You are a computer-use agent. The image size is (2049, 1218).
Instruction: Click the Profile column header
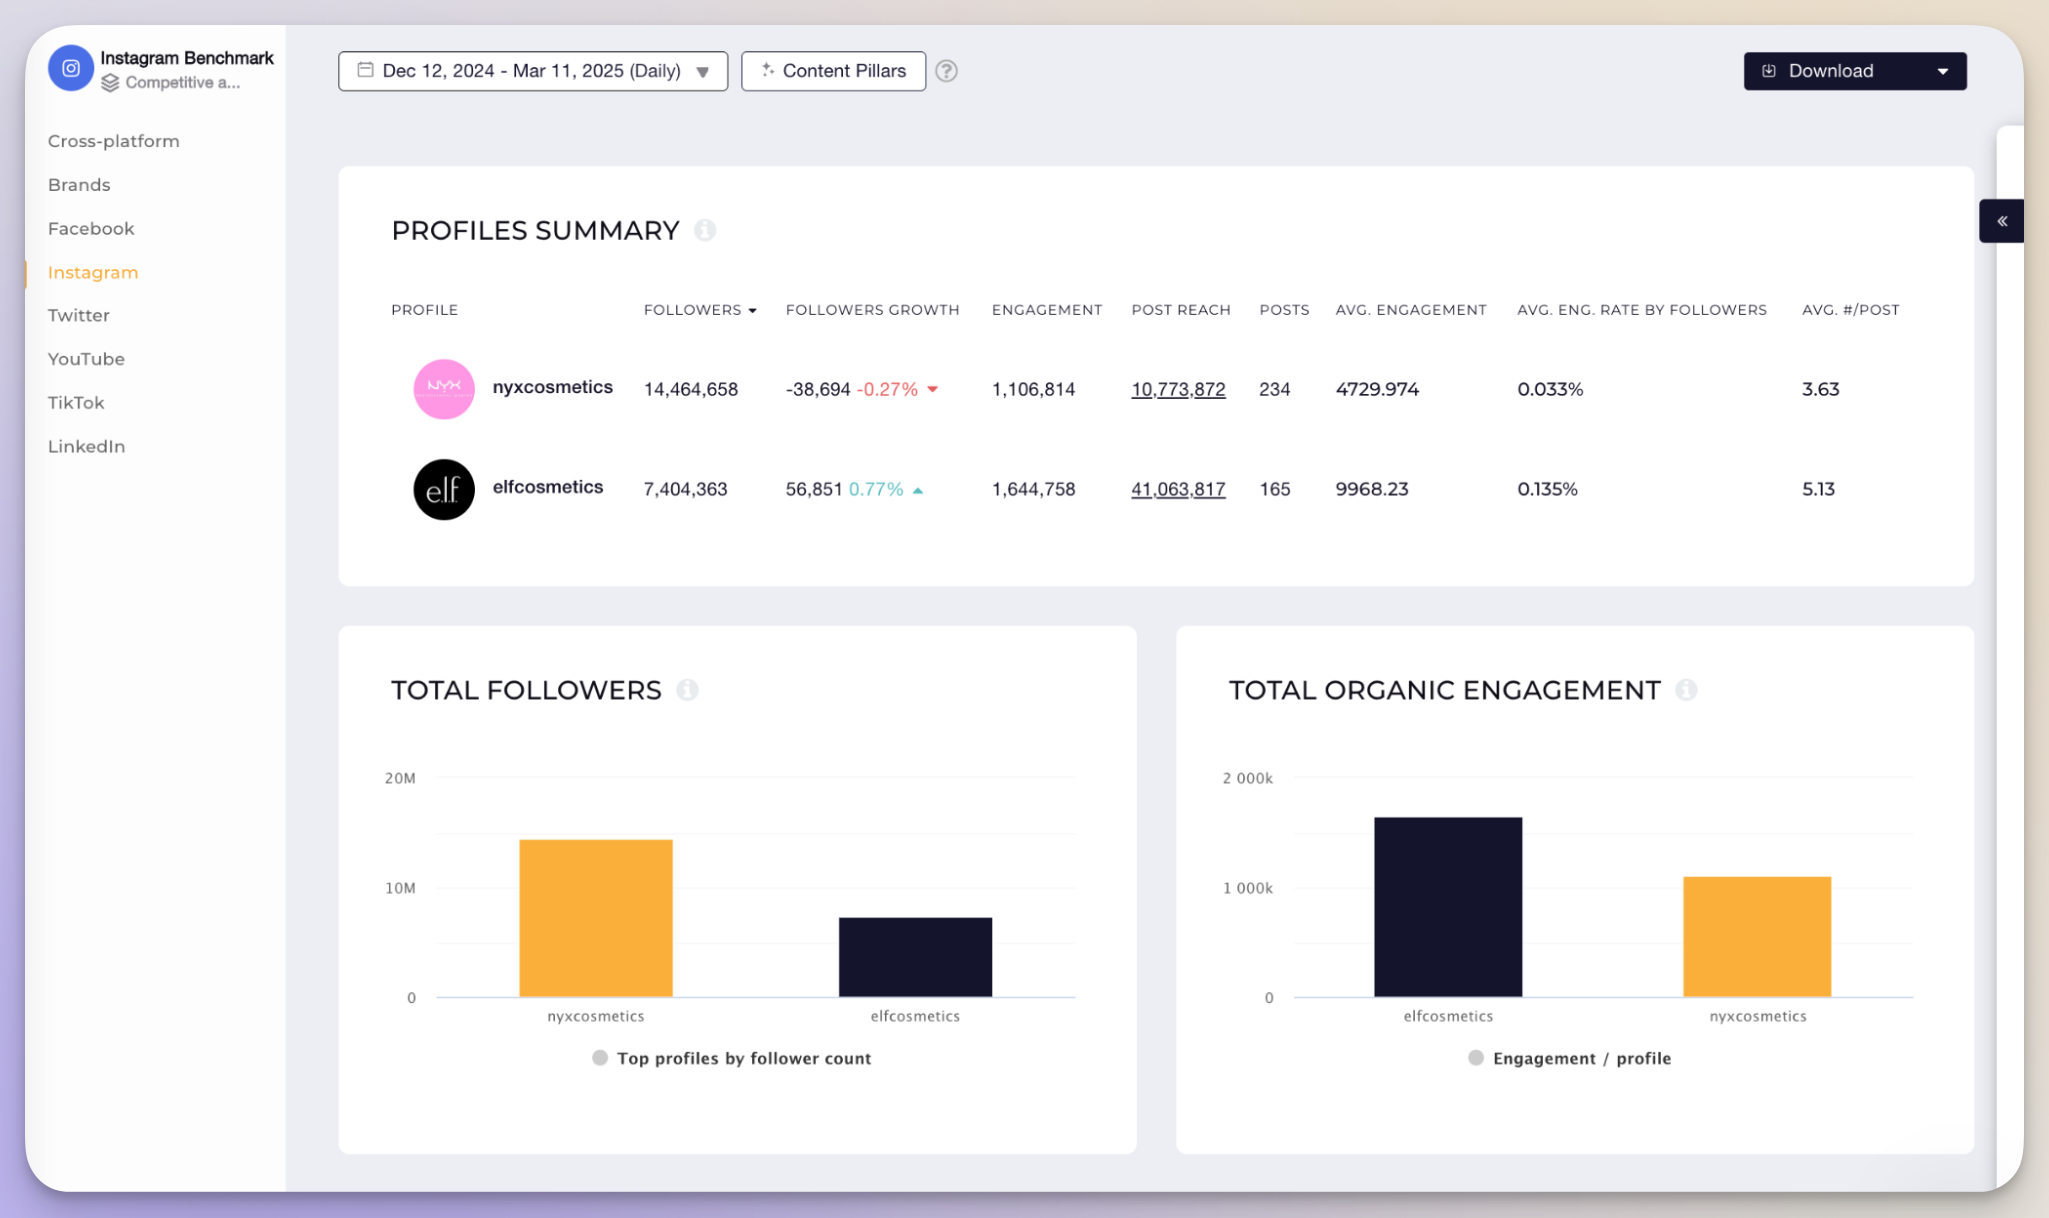click(x=425, y=310)
